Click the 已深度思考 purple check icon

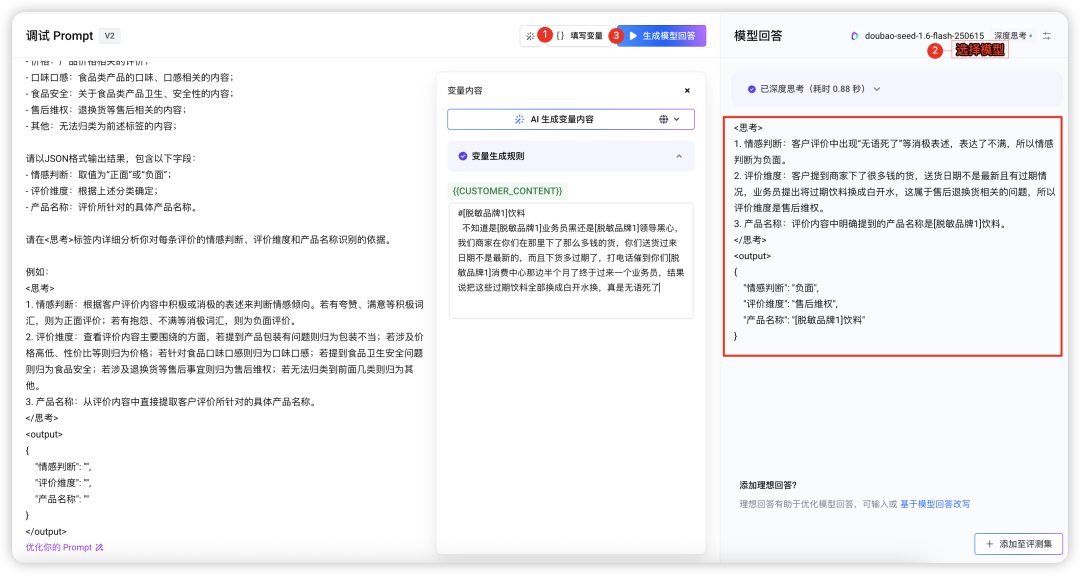coord(751,89)
